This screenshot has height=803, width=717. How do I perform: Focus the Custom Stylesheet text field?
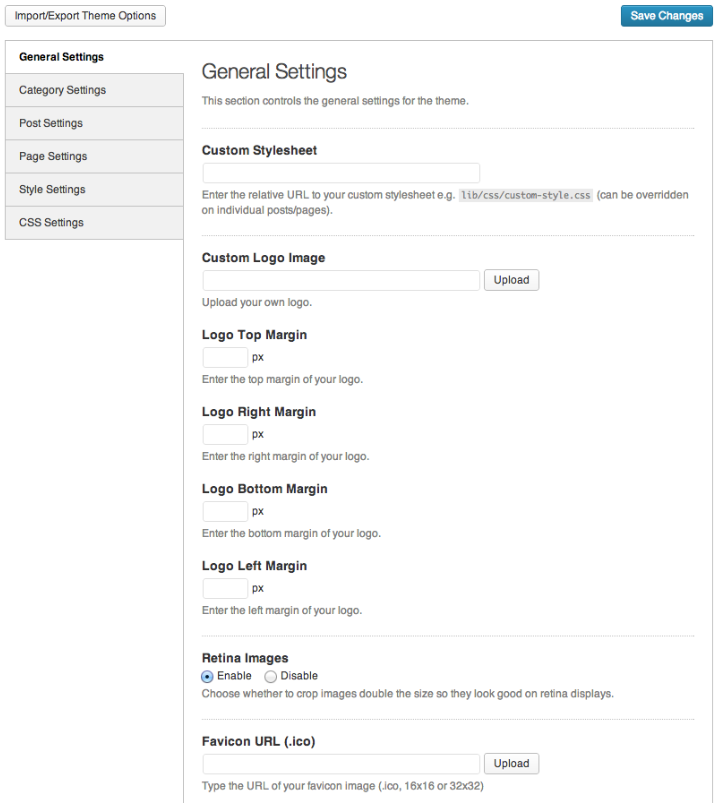(341, 173)
